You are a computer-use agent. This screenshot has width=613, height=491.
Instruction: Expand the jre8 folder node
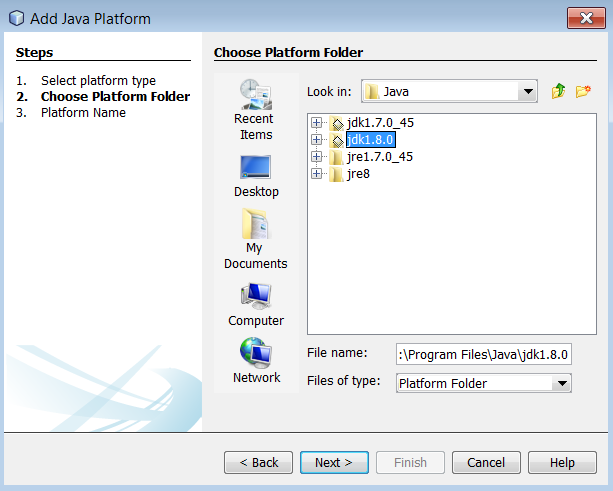pyautogui.click(x=317, y=174)
